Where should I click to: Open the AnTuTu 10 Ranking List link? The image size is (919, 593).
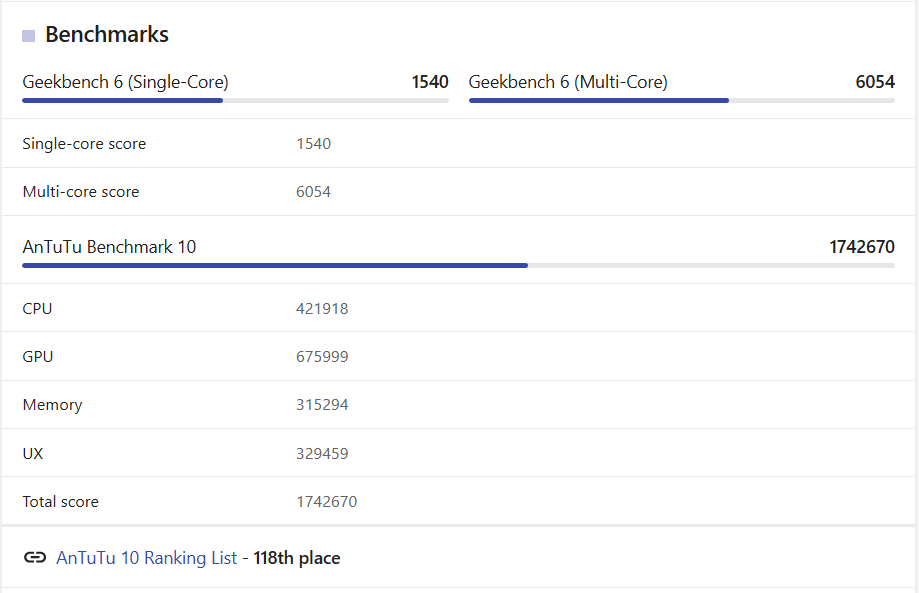pos(147,558)
